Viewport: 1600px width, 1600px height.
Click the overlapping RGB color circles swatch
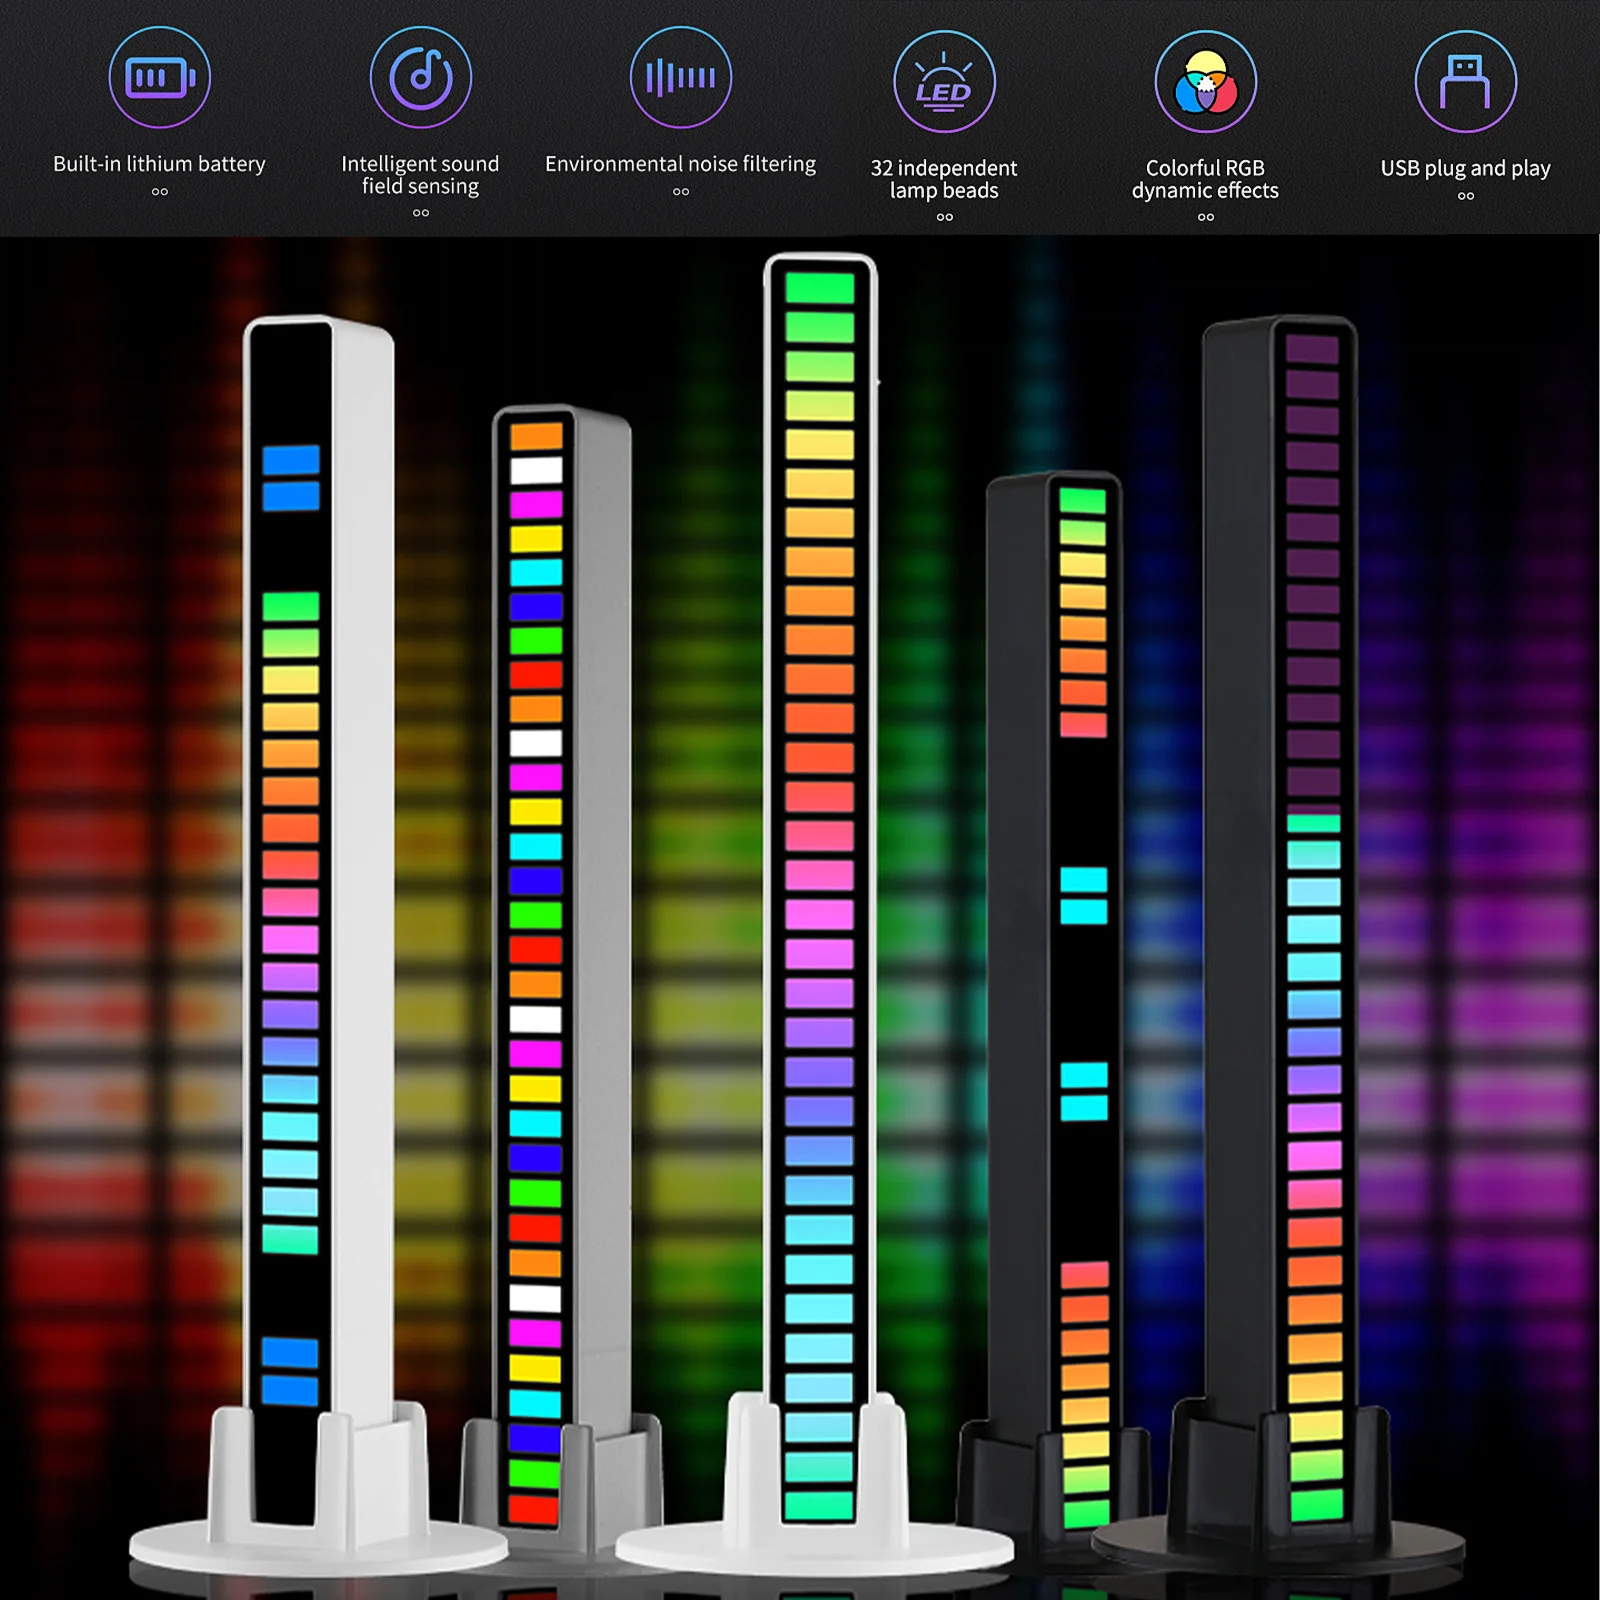[x=1204, y=83]
